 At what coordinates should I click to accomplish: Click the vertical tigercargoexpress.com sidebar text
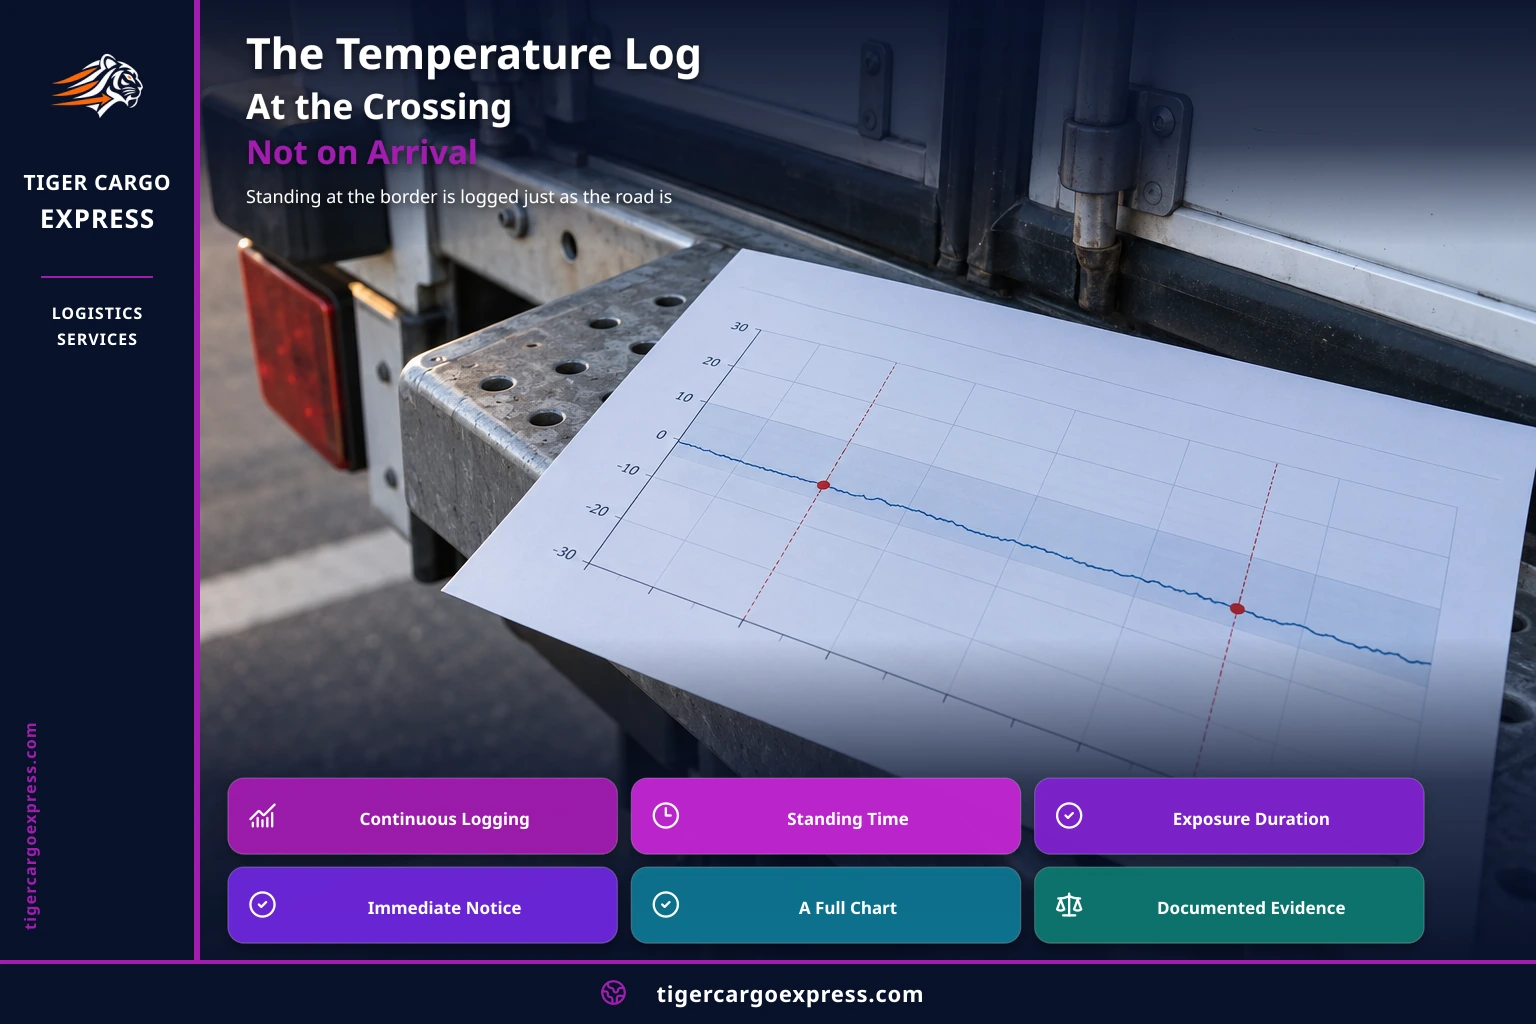pos(31,826)
